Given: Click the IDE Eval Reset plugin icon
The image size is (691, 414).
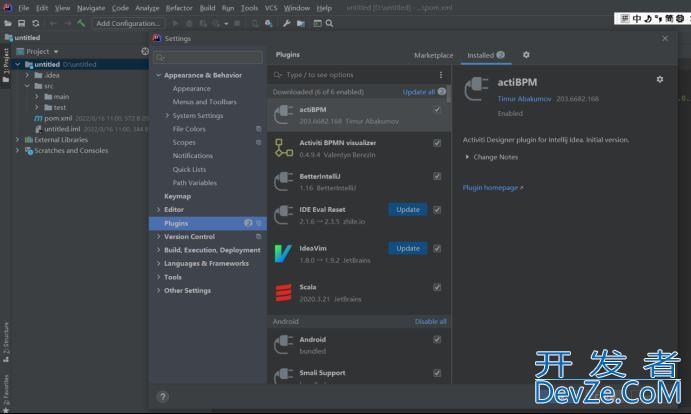Looking at the screenshot, I should pos(283,215).
